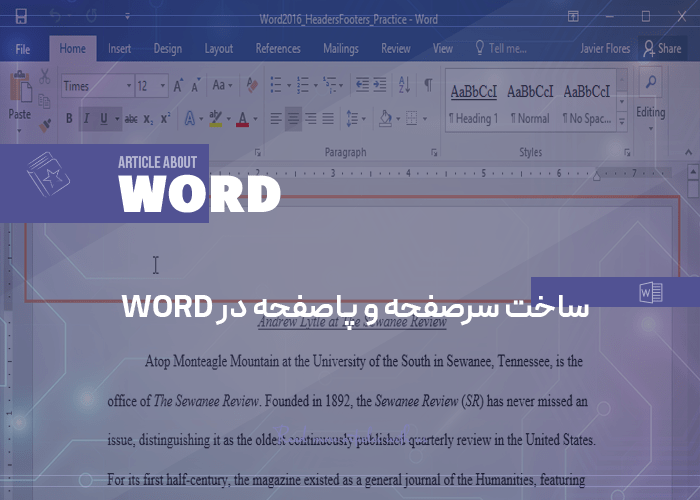Image resolution: width=700 pixels, height=500 pixels.
Task: Switch to the Layout tab
Action: coord(219,49)
